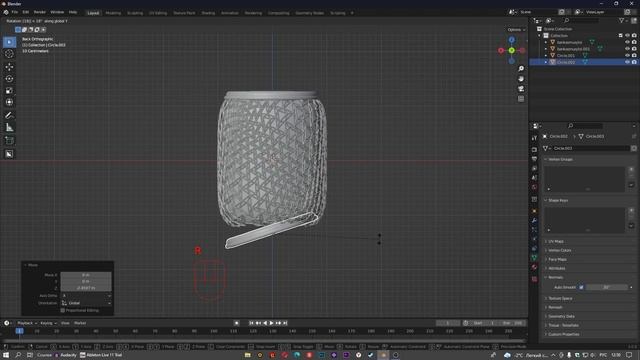Open the Orientation Global dropdown

(86, 303)
